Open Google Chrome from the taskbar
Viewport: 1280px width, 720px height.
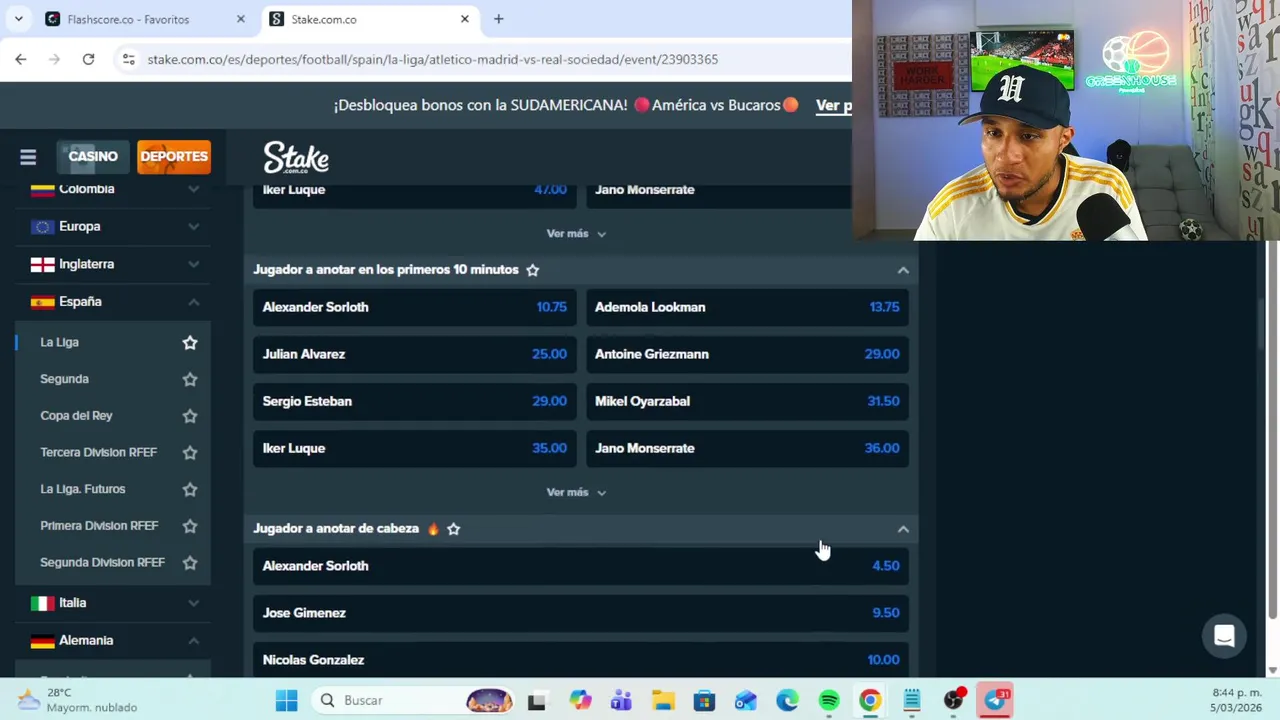coord(870,700)
